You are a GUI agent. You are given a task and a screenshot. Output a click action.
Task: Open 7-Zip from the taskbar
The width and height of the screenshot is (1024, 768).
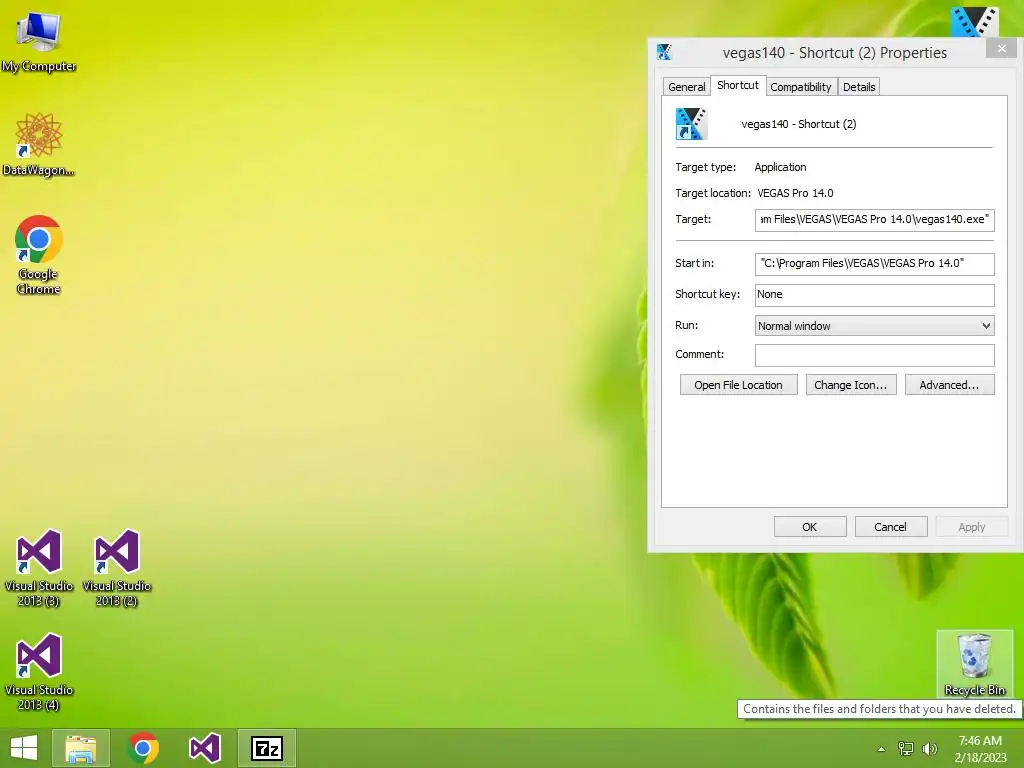(266, 748)
